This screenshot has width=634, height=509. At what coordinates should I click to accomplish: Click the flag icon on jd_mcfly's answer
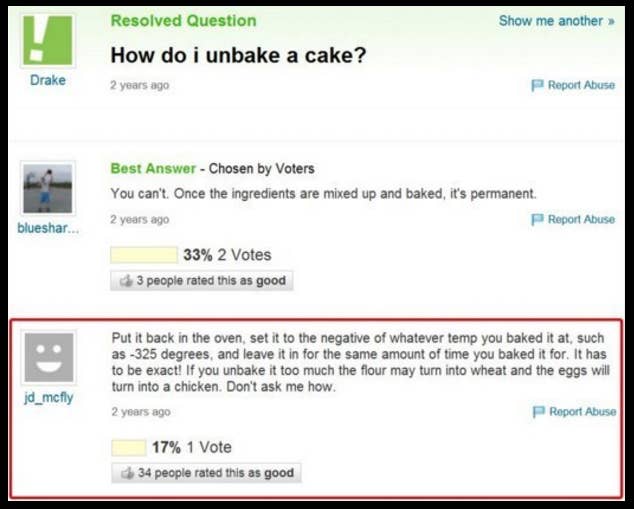click(x=539, y=412)
